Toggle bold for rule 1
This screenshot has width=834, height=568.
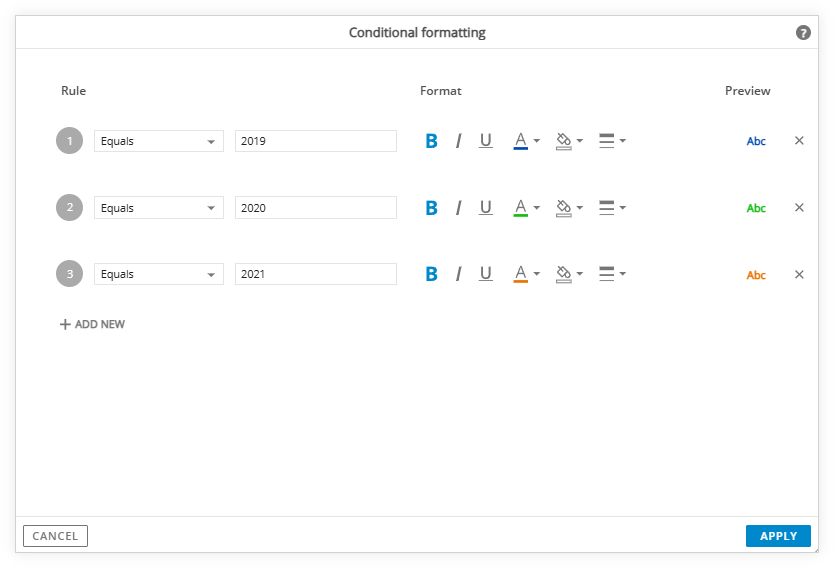[x=431, y=141]
